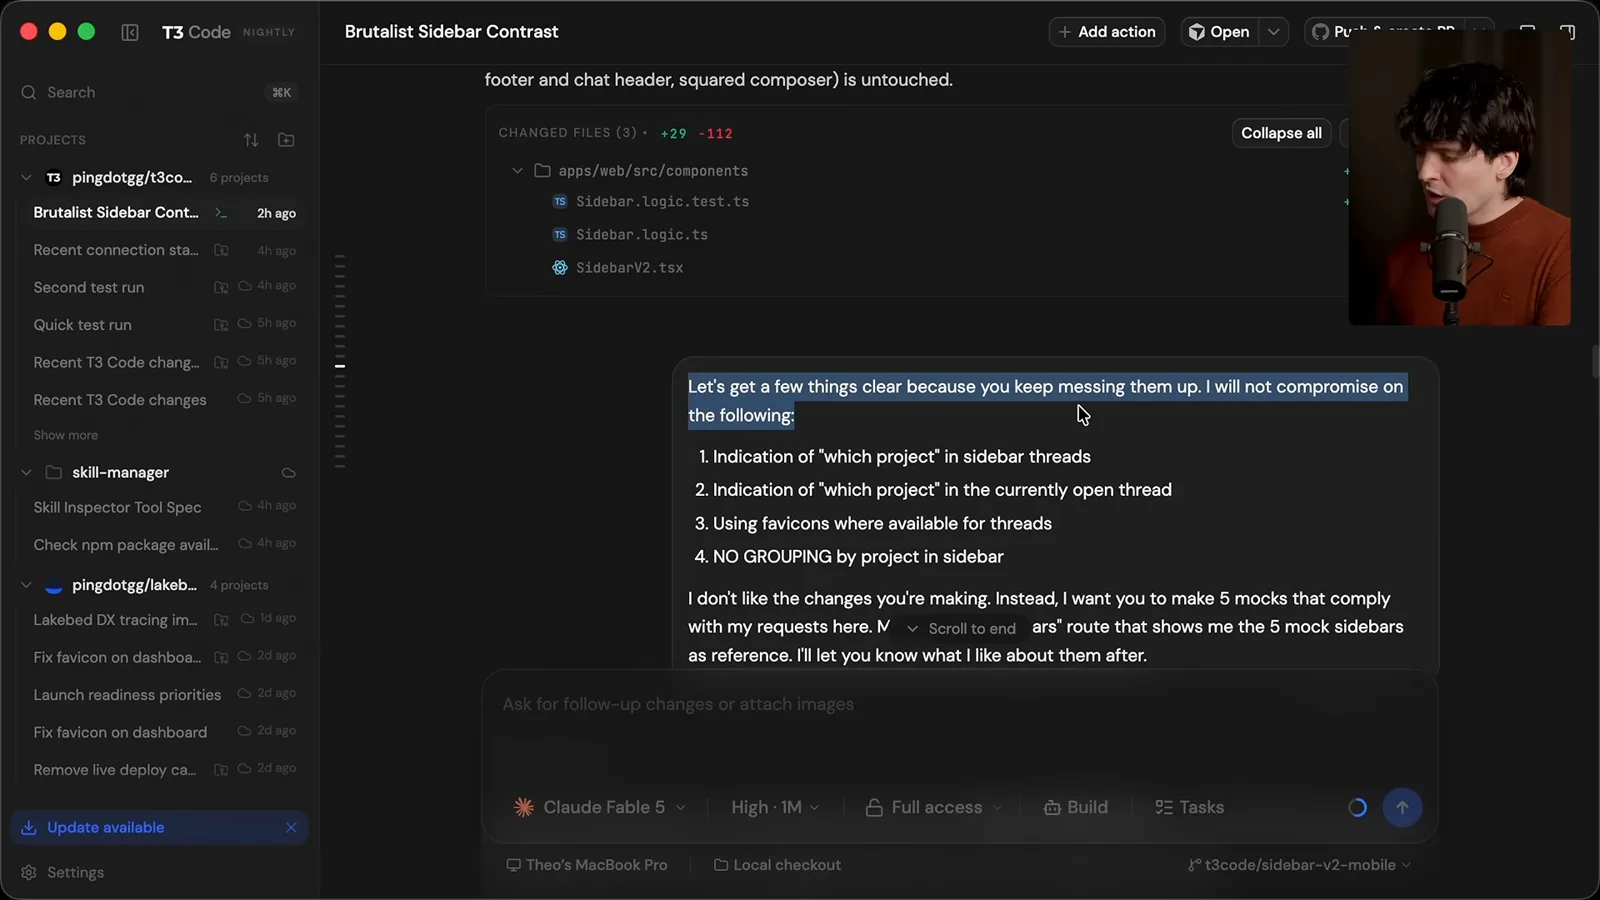The width and height of the screenshot is (1600, 900).
Task: Click the Open button in header
Action: pos(1219,32)
